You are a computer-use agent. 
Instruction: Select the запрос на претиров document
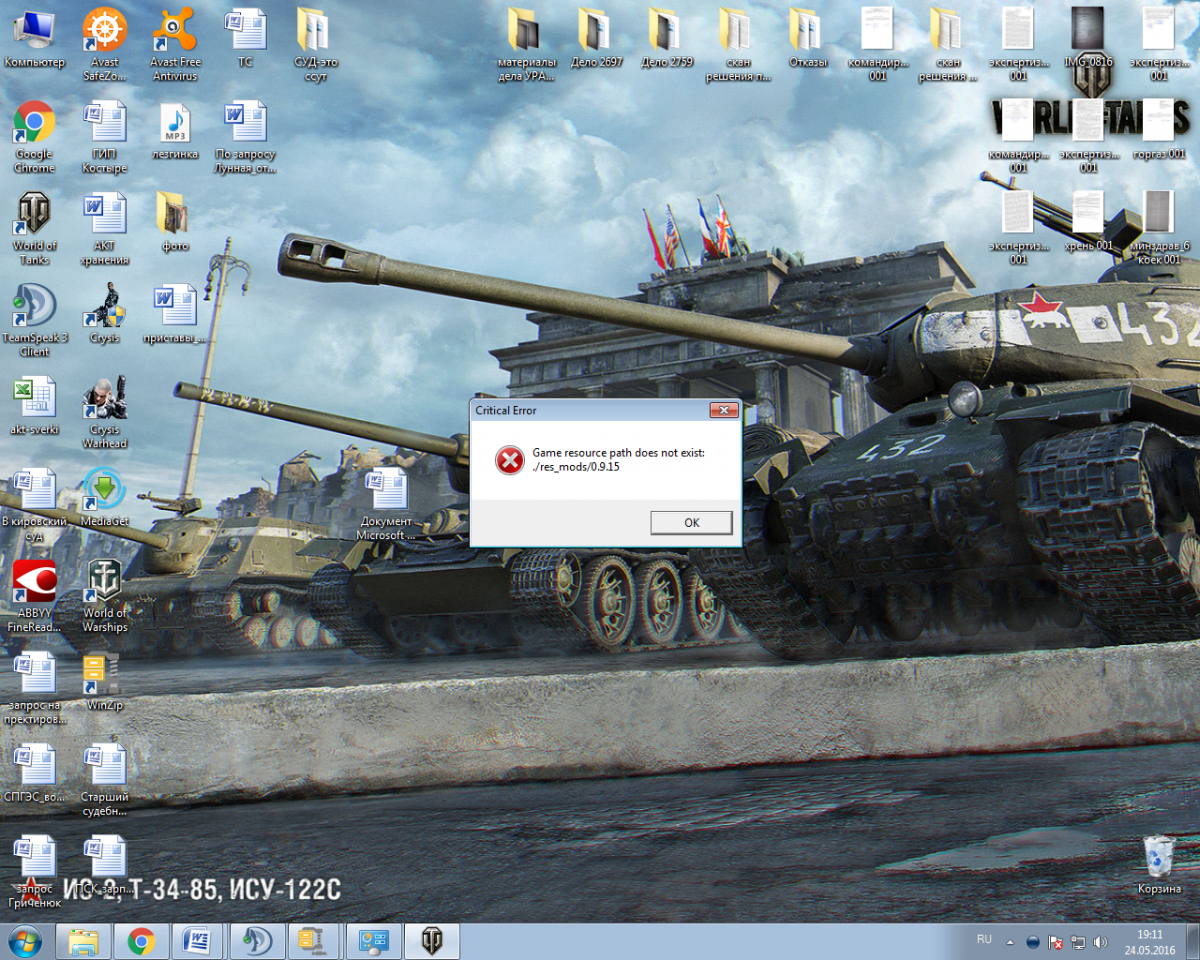click(x=34, y=689)
